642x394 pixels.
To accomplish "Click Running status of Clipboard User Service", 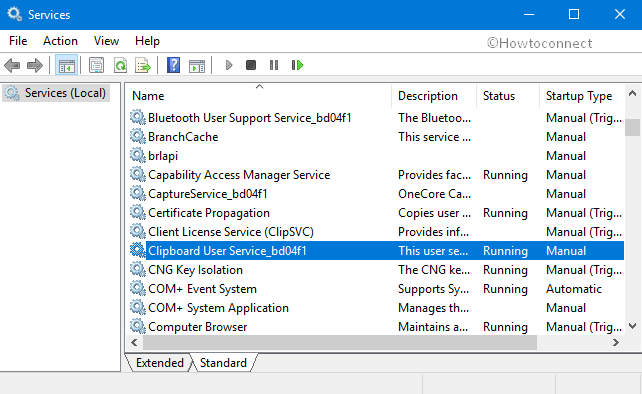I will [505, 251].
